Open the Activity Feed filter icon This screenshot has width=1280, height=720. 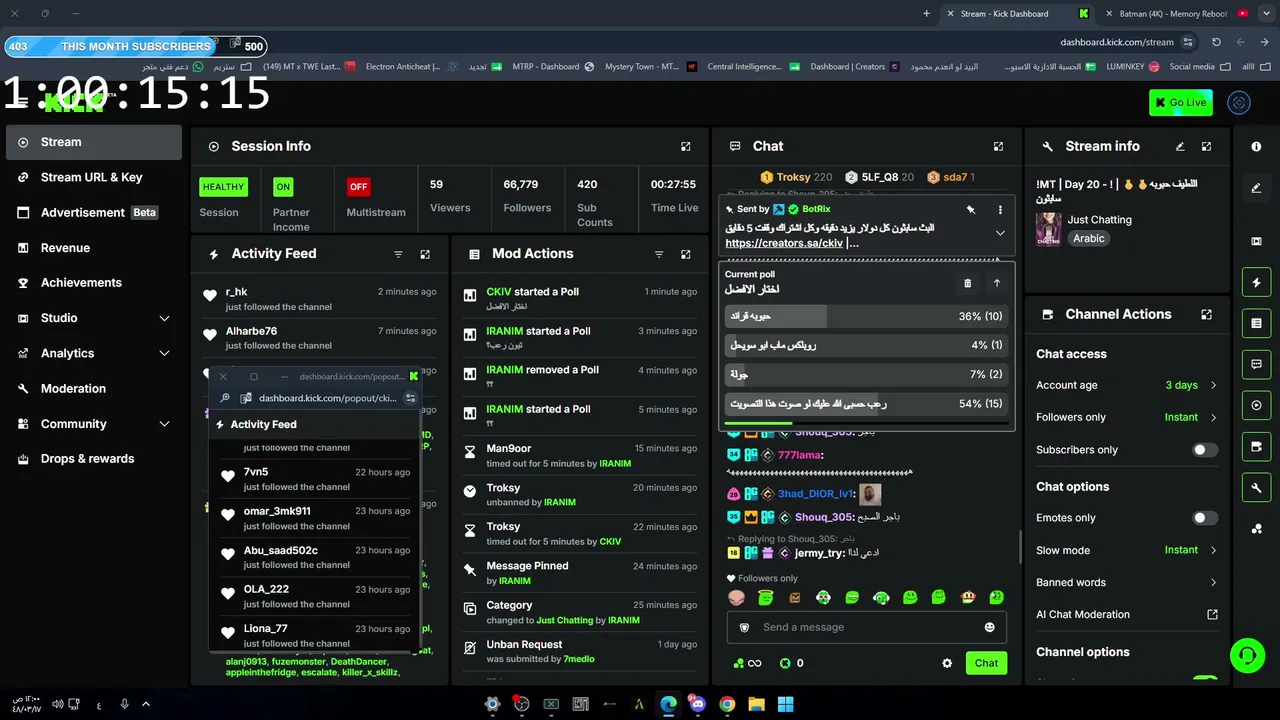coord(398,254)
